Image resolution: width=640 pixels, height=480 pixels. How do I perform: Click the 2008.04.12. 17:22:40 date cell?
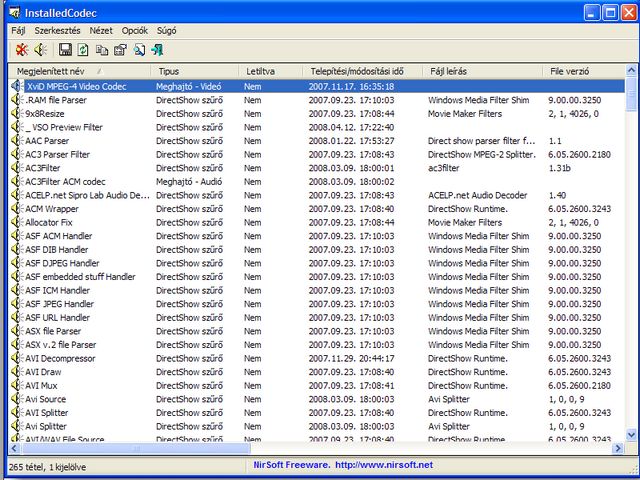tap(351, 127)
